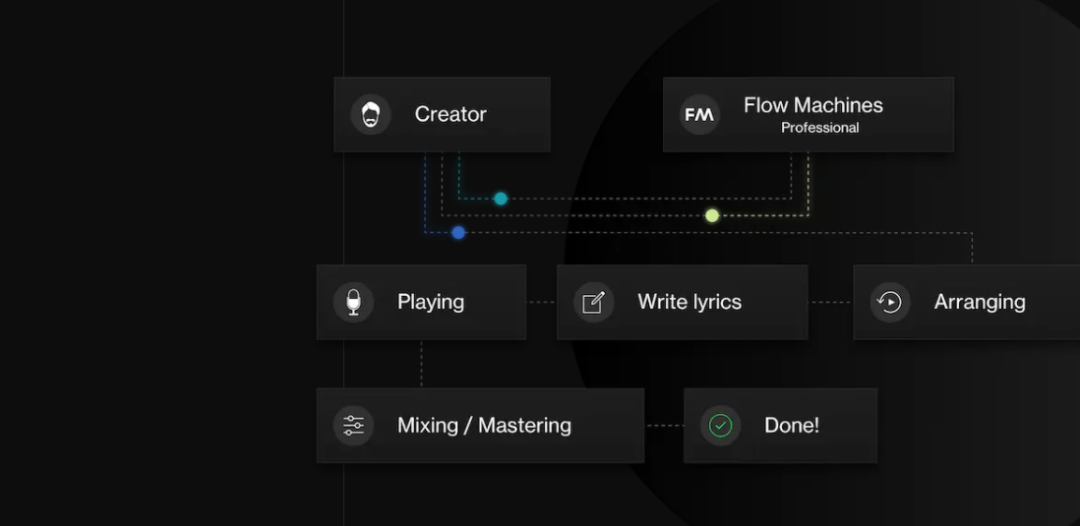Click the green checkmark icon on Done!
This screenshot has height=526, width=1080.
tap(720, 425)
